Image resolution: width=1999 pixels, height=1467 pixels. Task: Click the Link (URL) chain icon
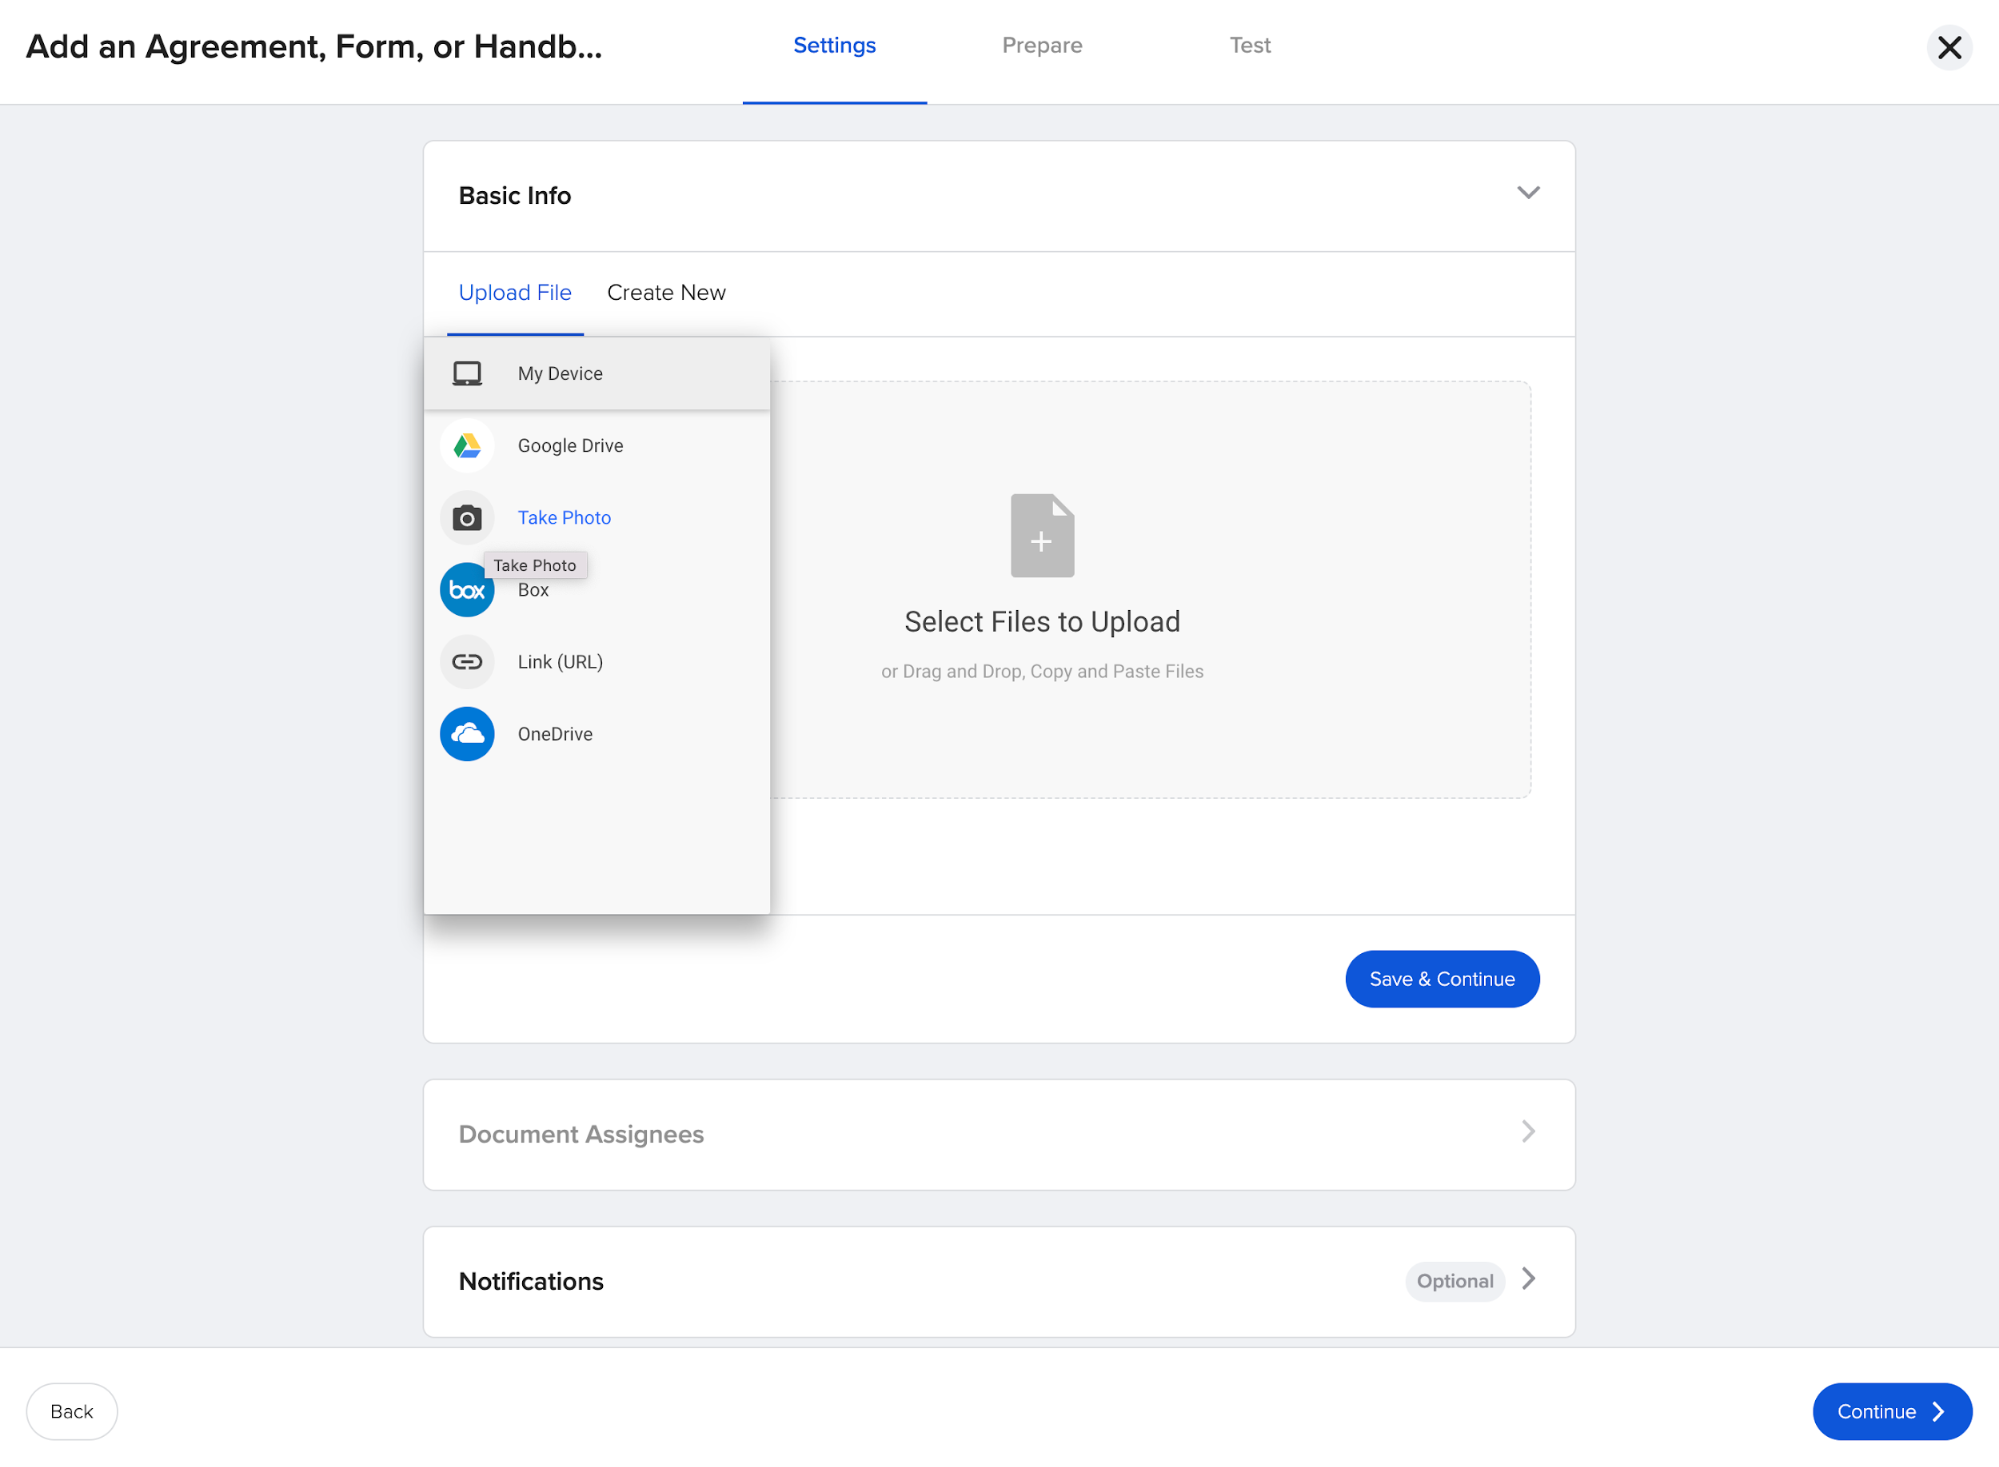pos(467,662)
